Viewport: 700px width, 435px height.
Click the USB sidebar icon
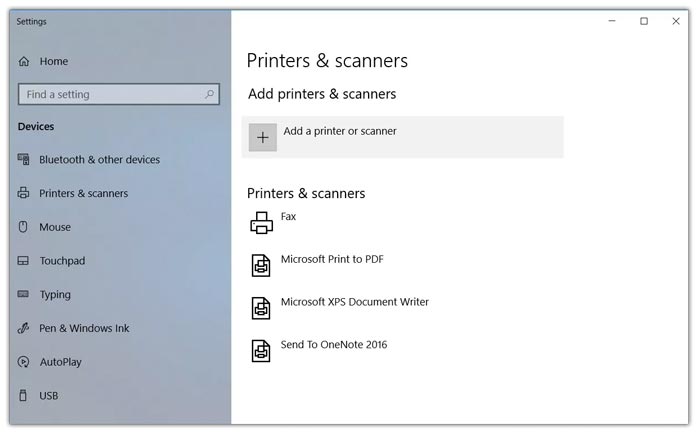pyautogui.click(x=23, y=395)
